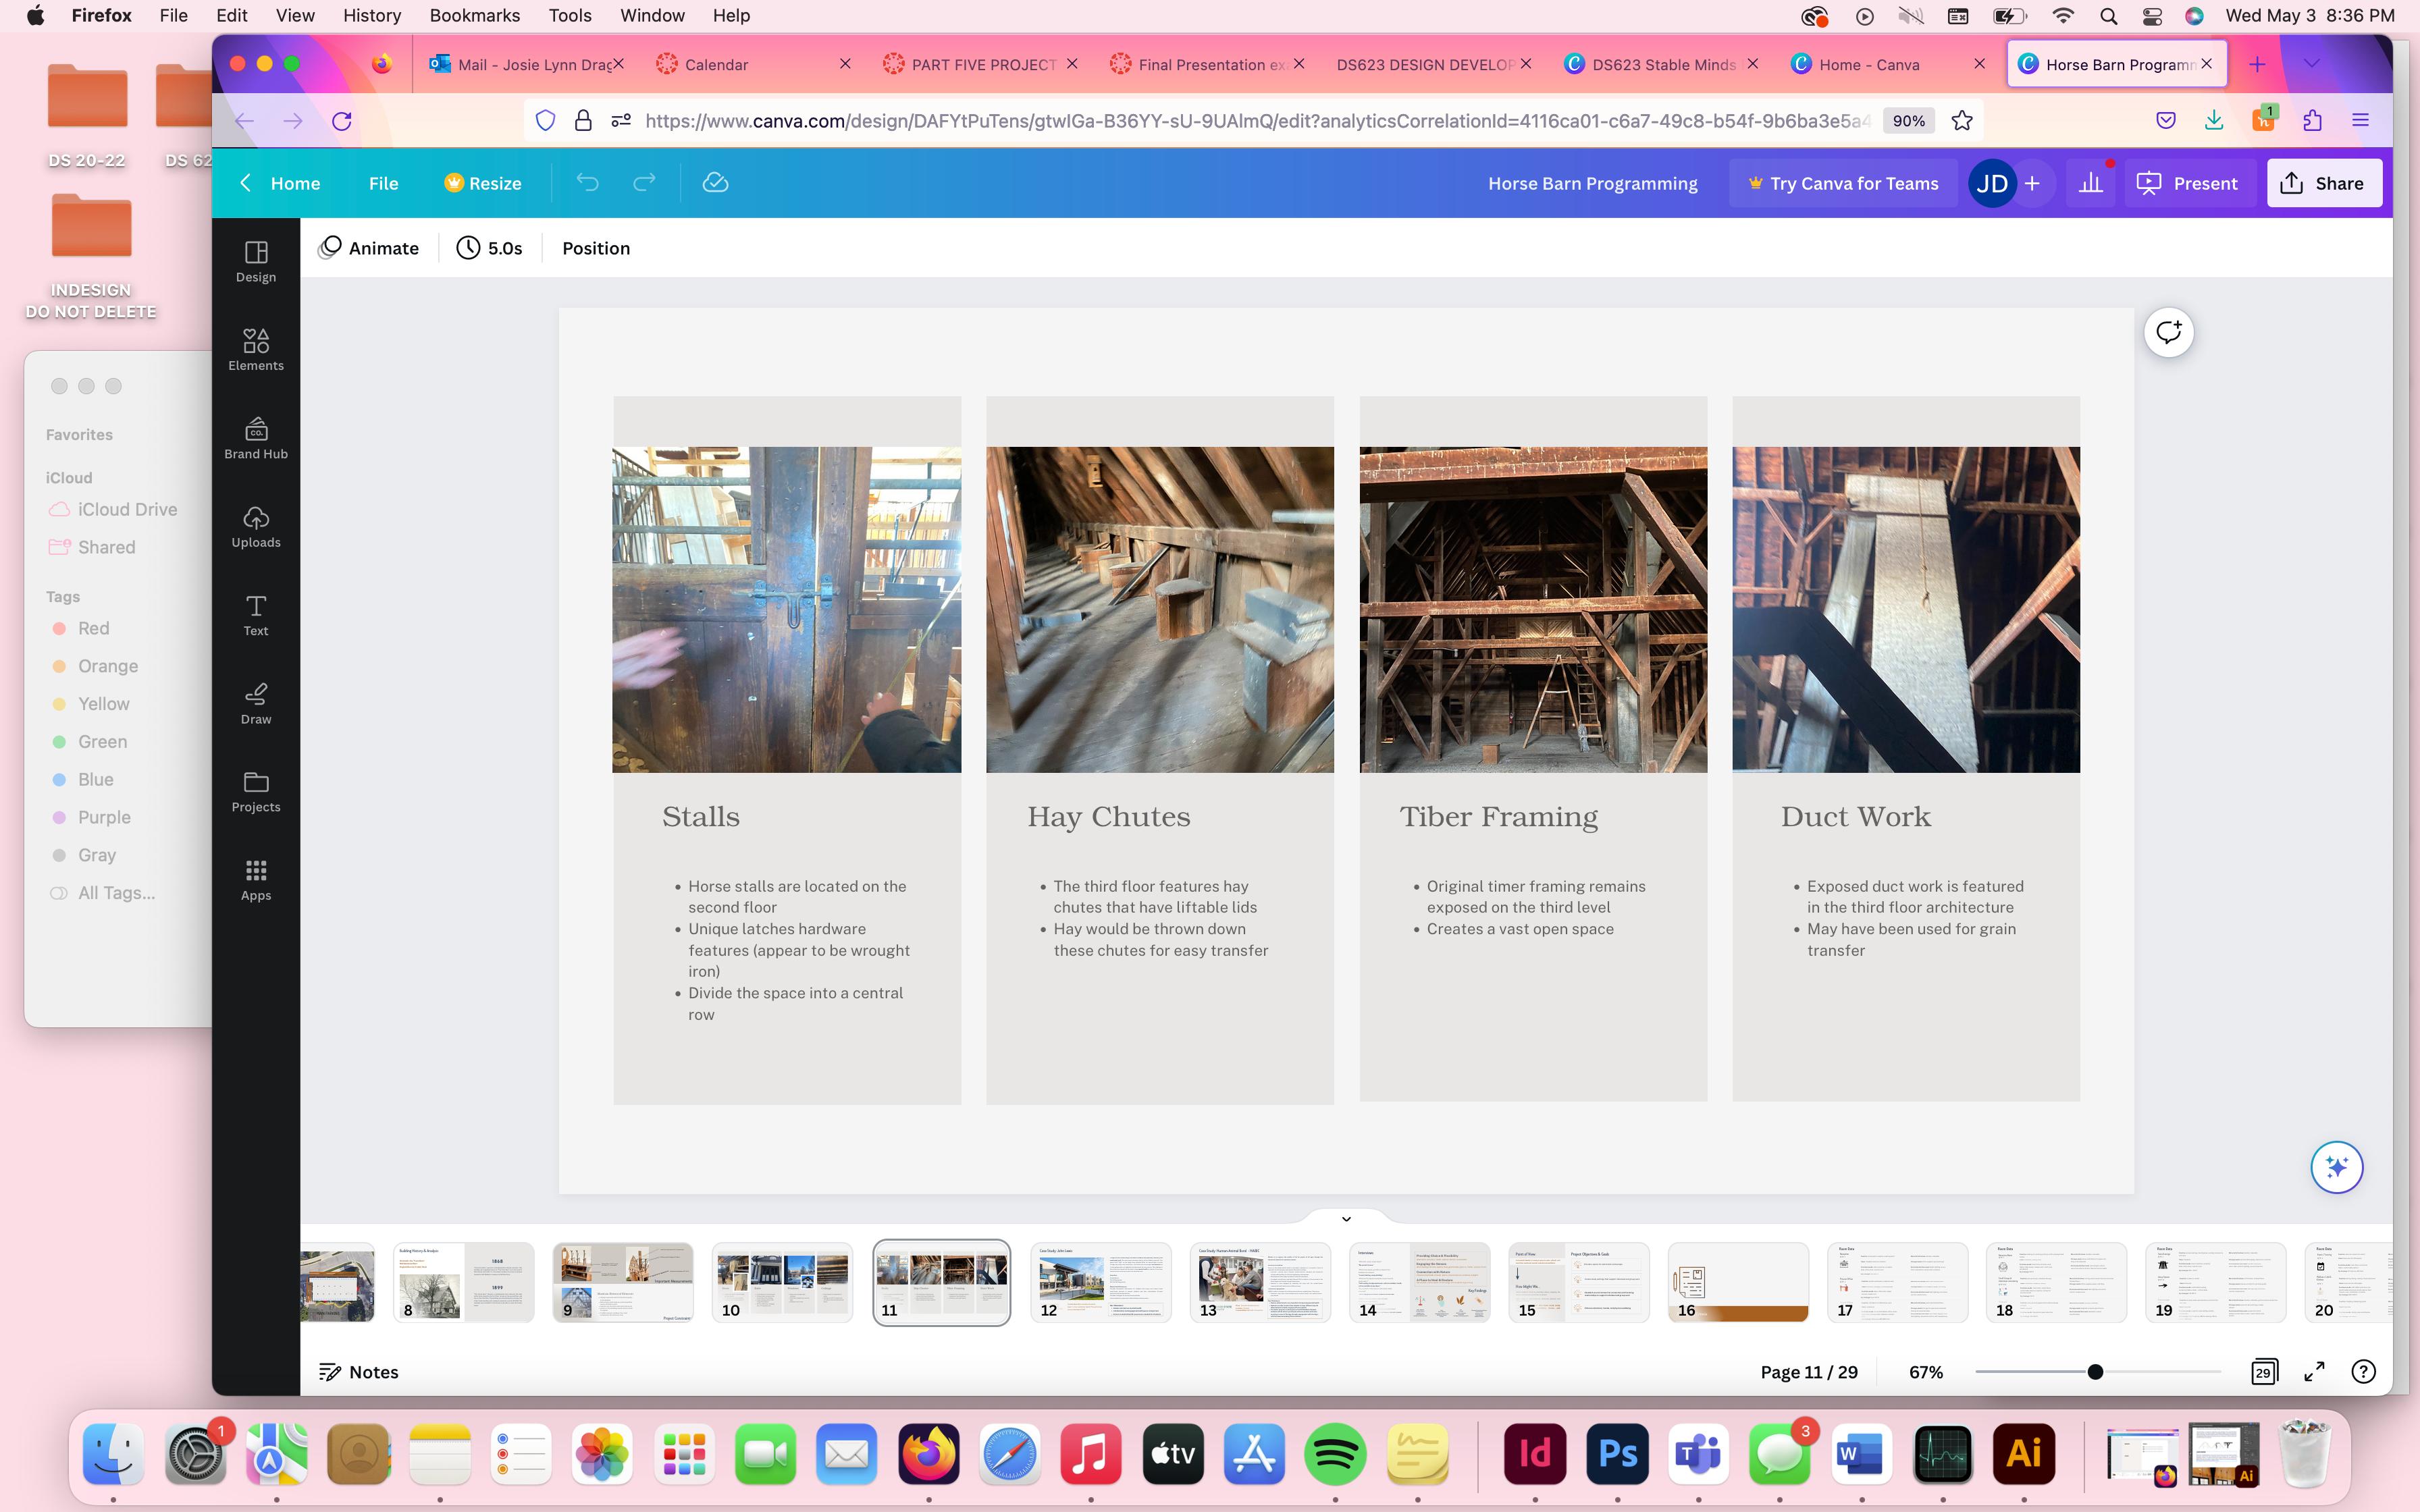Open the Brand Hub panel

pos(255,438)
